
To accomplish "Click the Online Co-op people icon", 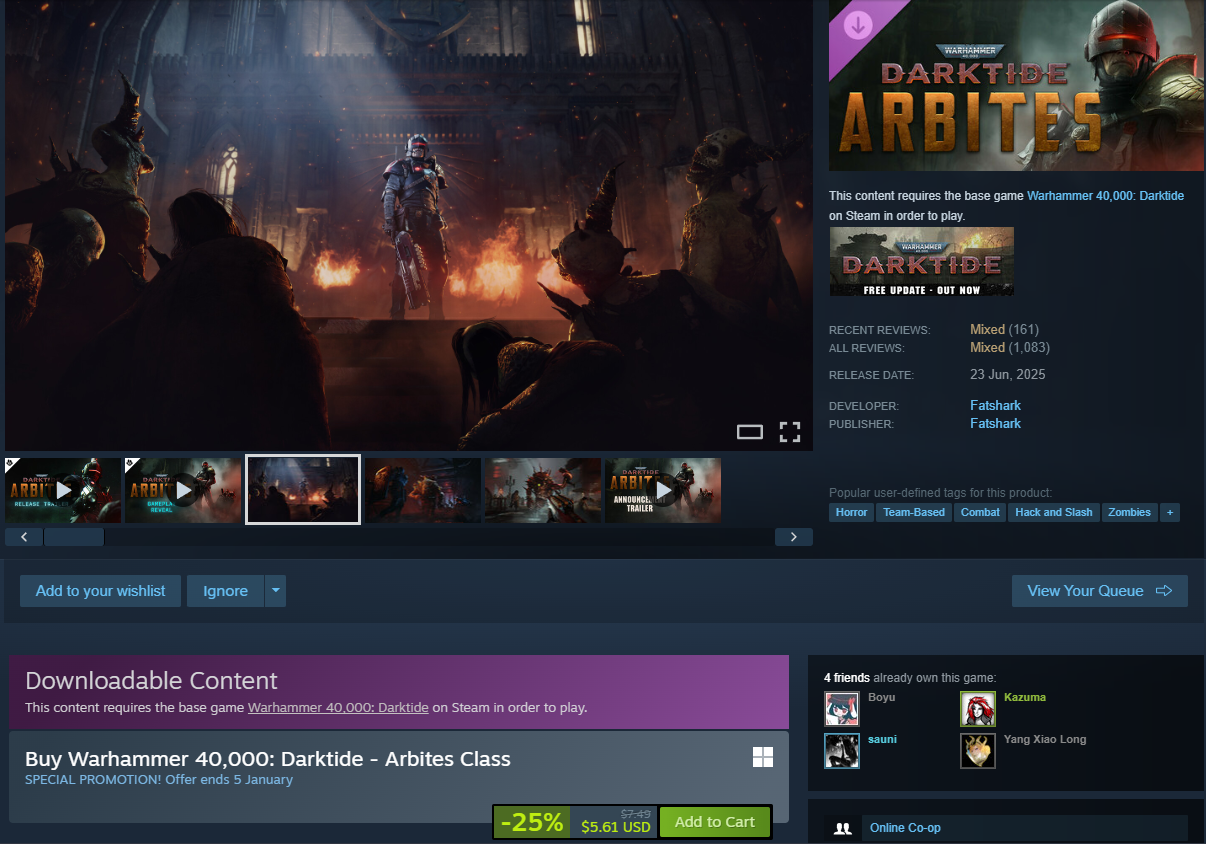I will (x=843, y=828).
